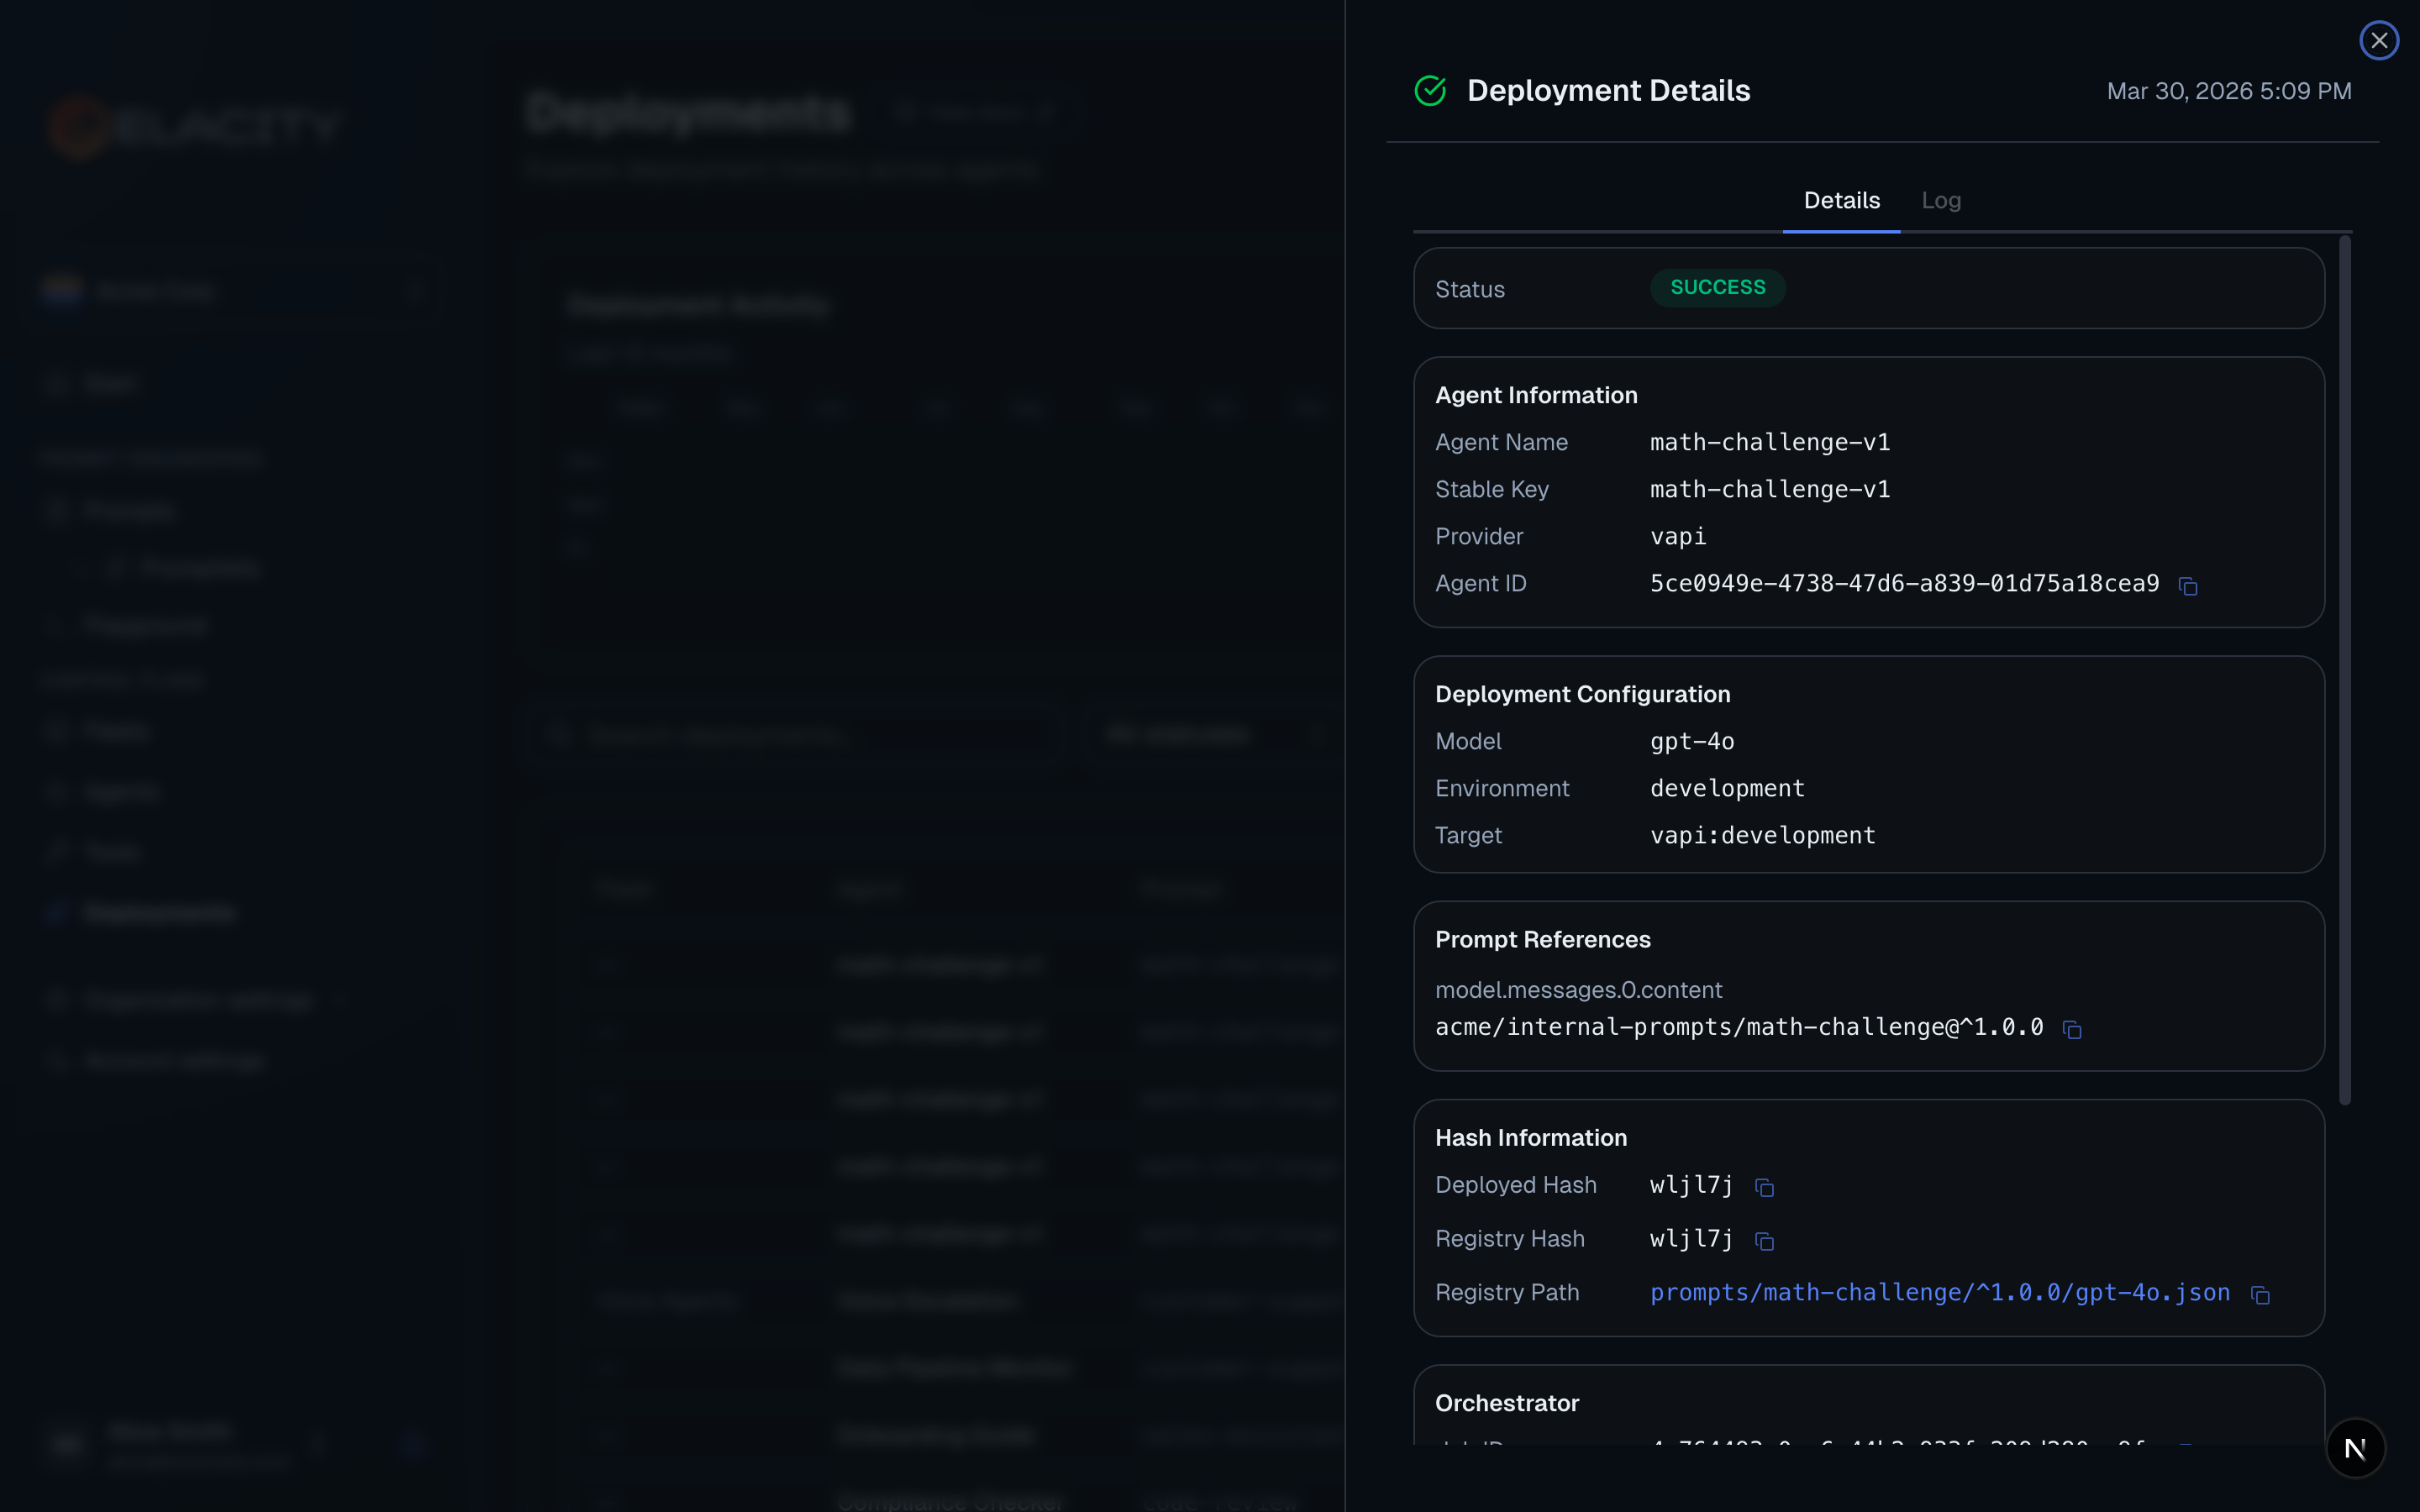Click the green success checkmark icon
Viewport: 2420px width, 1512px height.
click(1430, 91)
